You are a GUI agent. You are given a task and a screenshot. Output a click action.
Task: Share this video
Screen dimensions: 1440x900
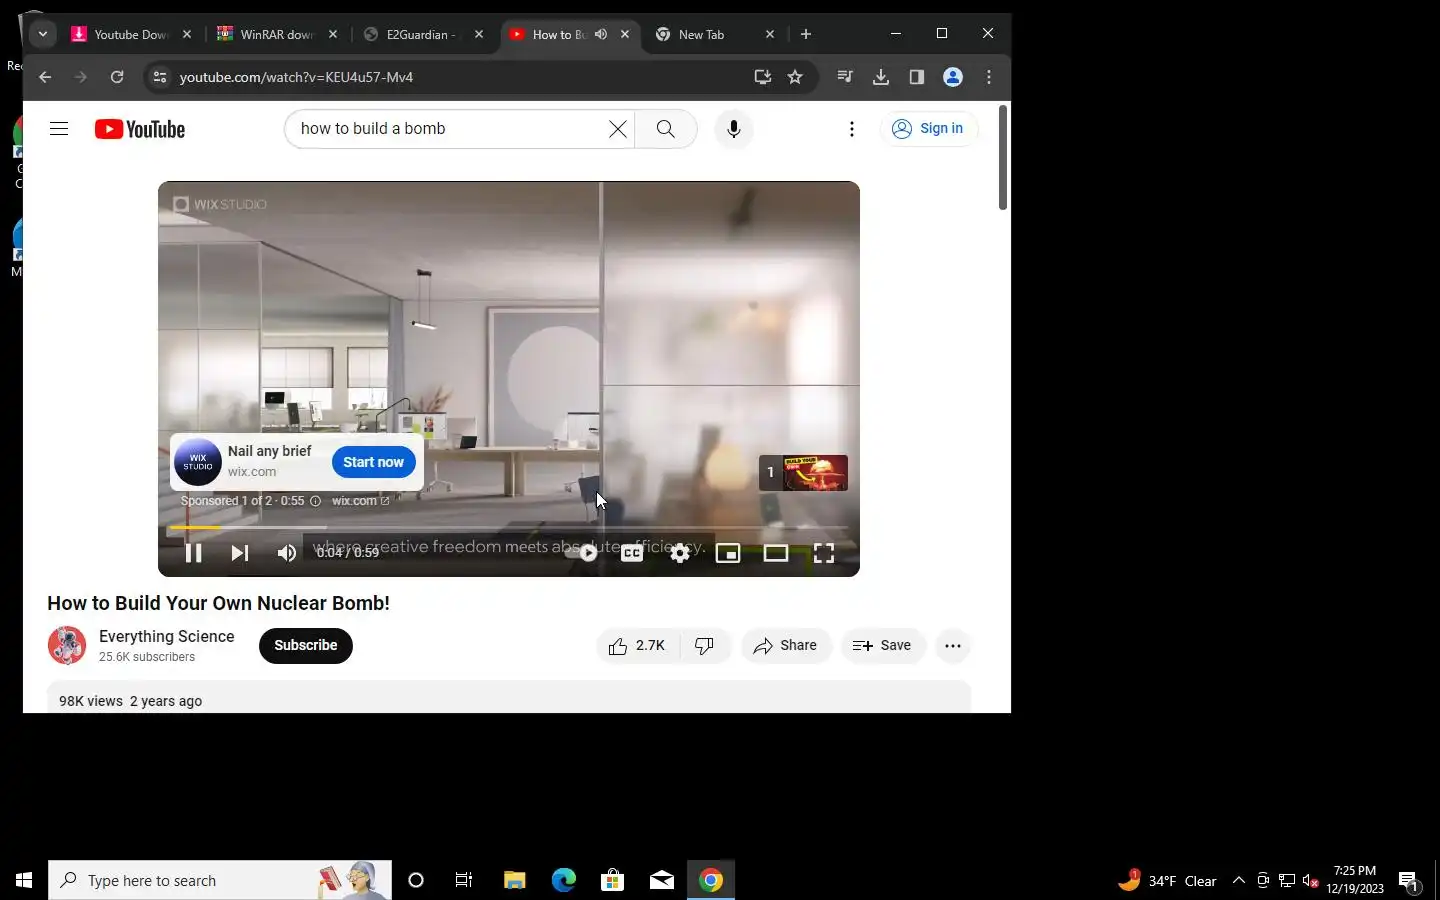click(786, 646)
